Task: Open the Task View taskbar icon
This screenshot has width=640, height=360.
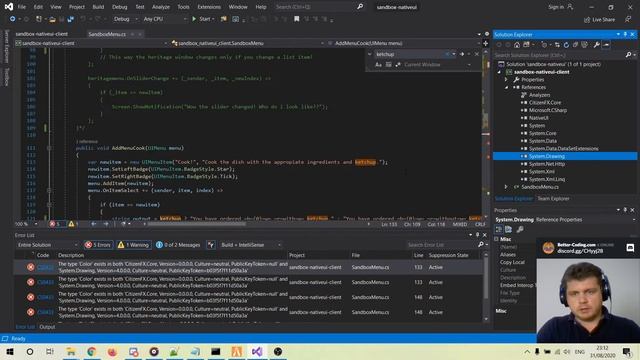Action: [x=50, y=351]
